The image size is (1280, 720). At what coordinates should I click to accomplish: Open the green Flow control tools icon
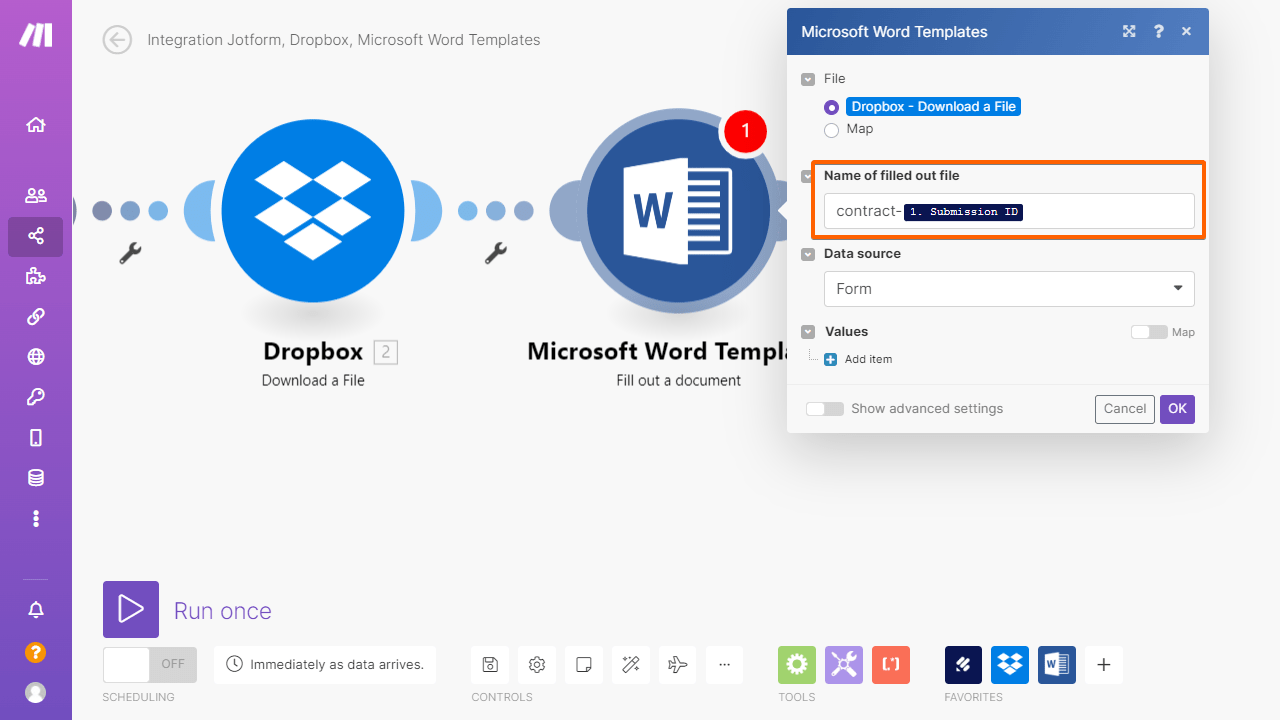pos(797,664)
